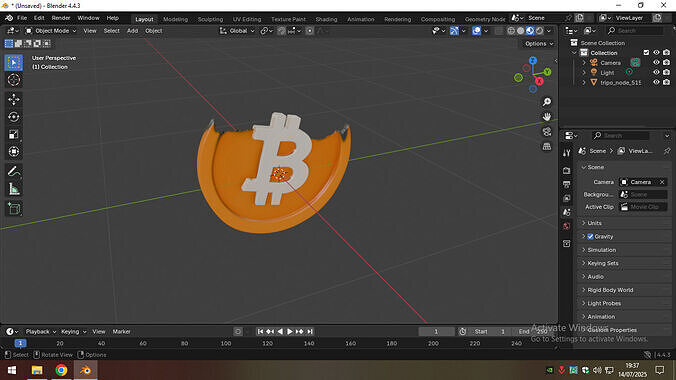Select the Transform tool
Screen dimensions: 676x380
[x=14, y=151]
